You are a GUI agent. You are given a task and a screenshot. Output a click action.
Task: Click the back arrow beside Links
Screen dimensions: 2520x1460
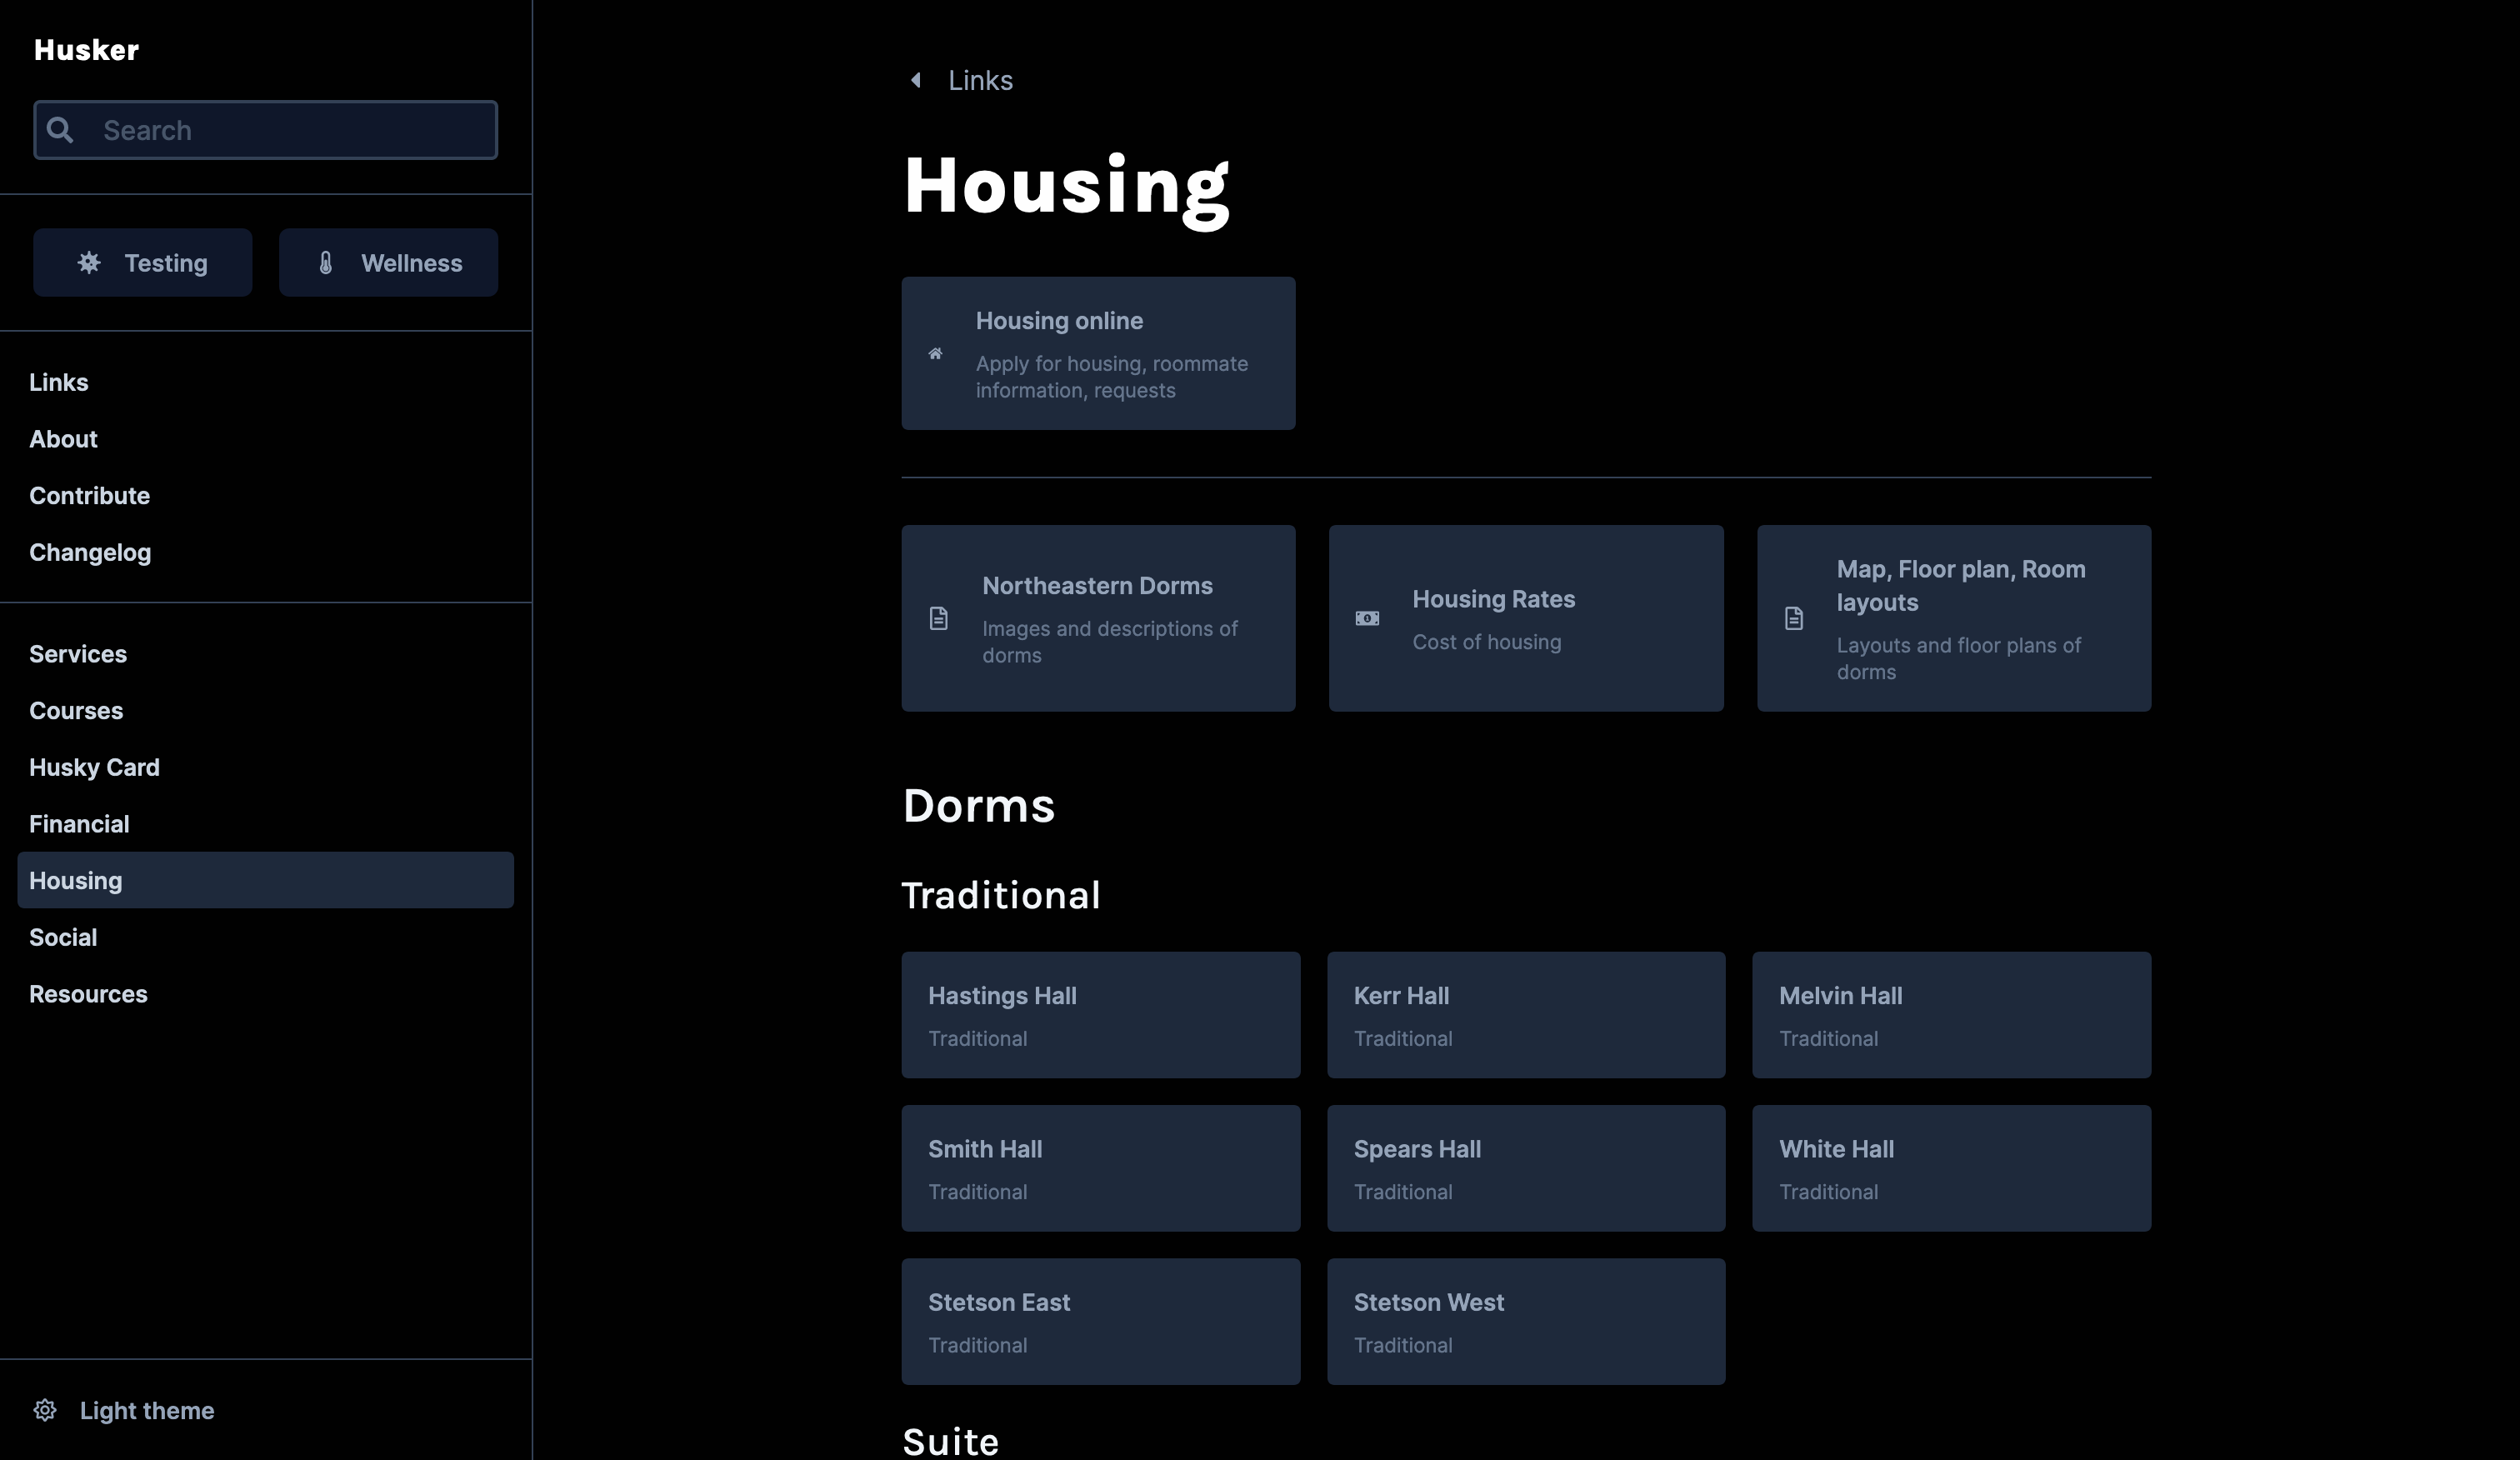click(x=915, y=79)
